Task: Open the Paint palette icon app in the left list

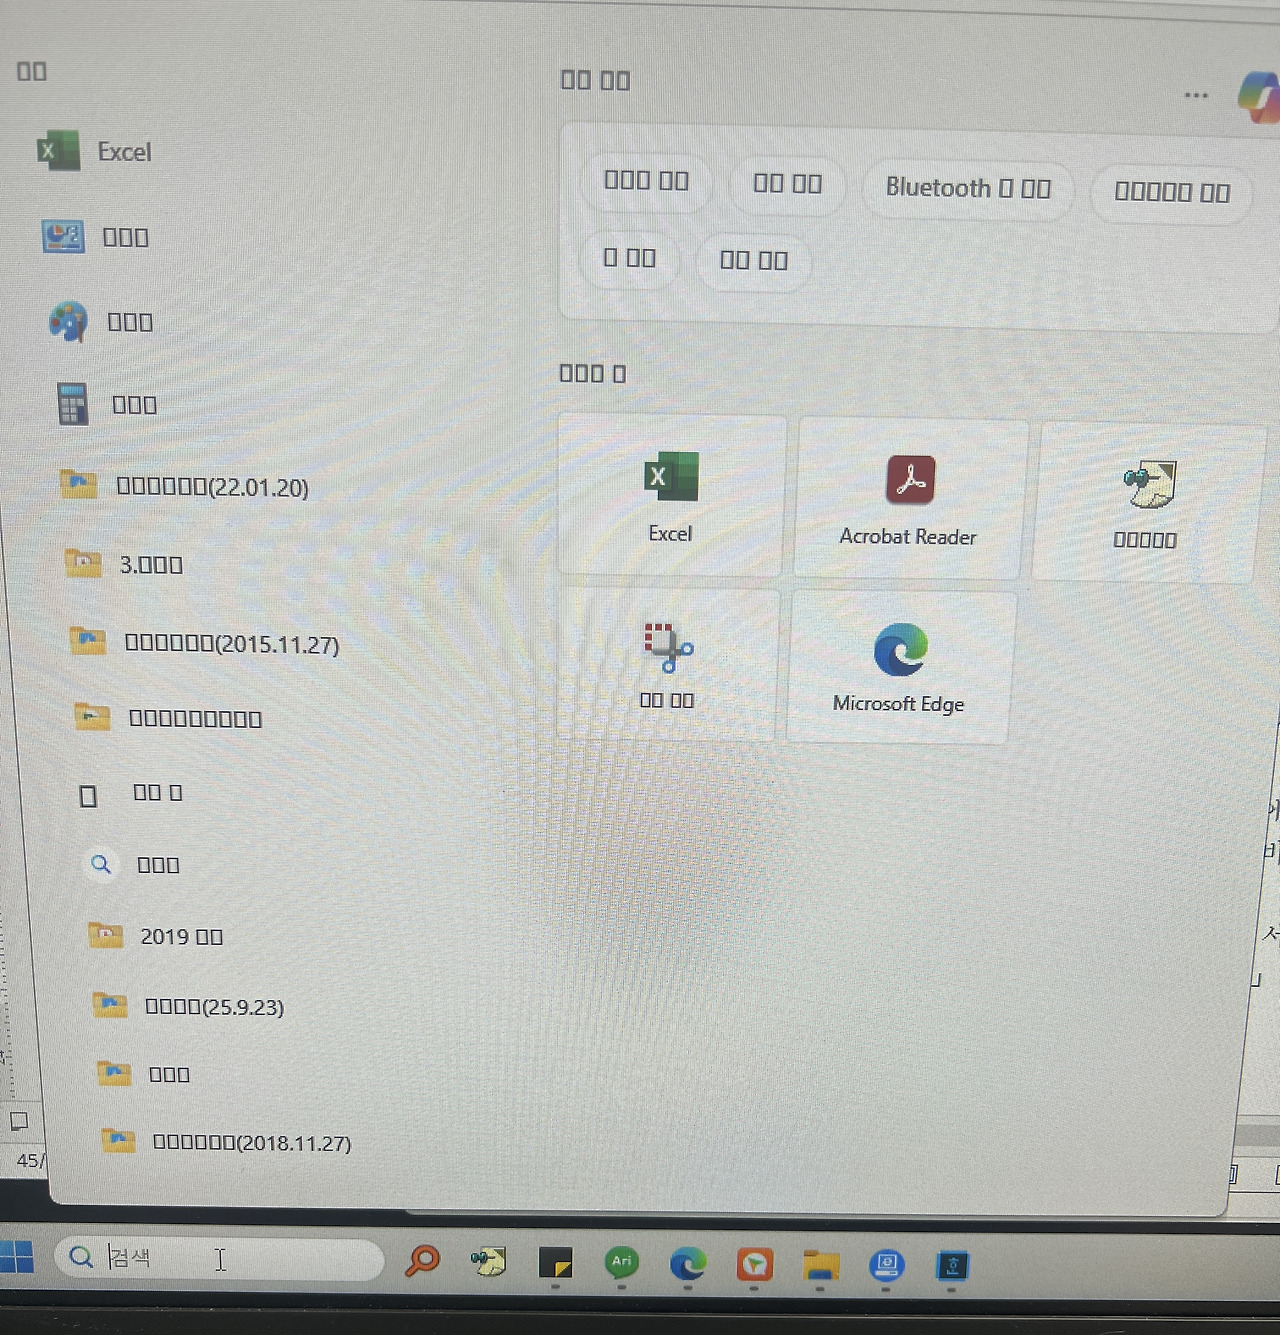Action: (x=102, y=322)
